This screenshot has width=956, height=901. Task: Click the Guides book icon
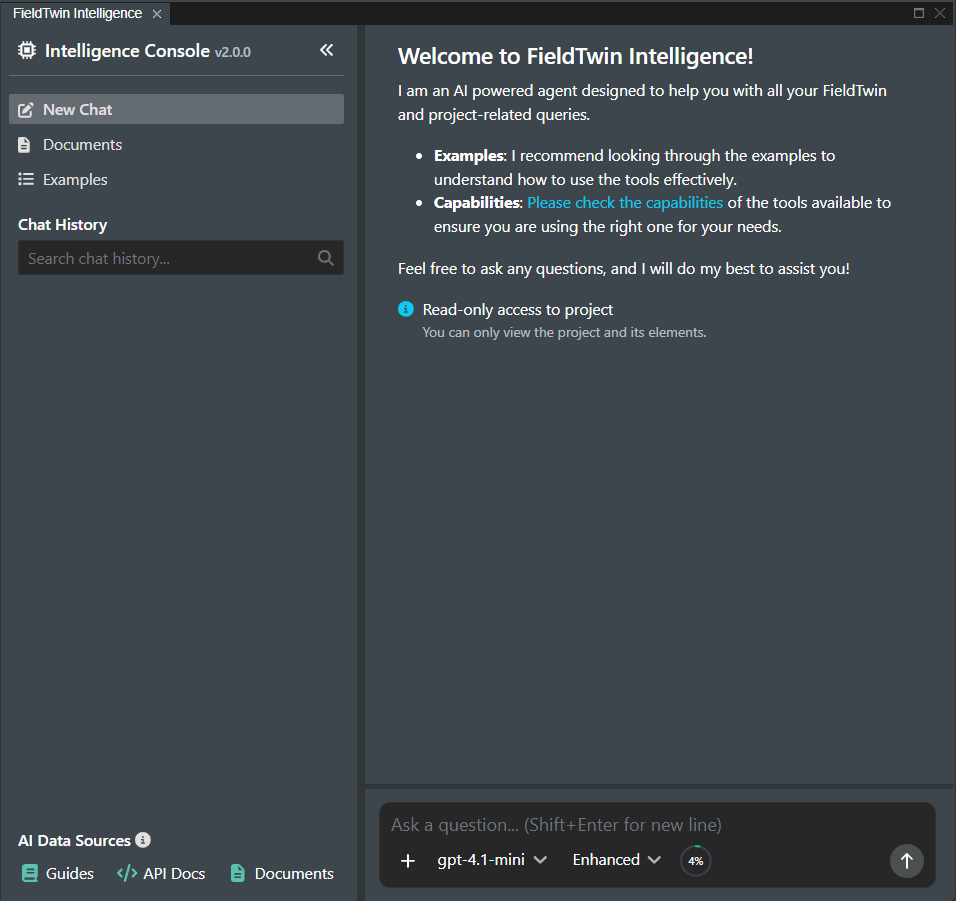click(29, 874)
